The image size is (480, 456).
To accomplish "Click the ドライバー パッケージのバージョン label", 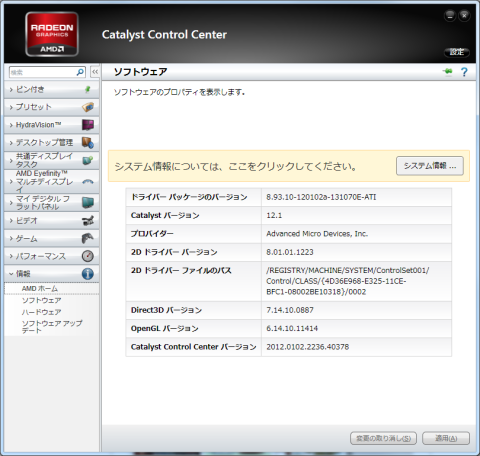I will coord(189,197).
